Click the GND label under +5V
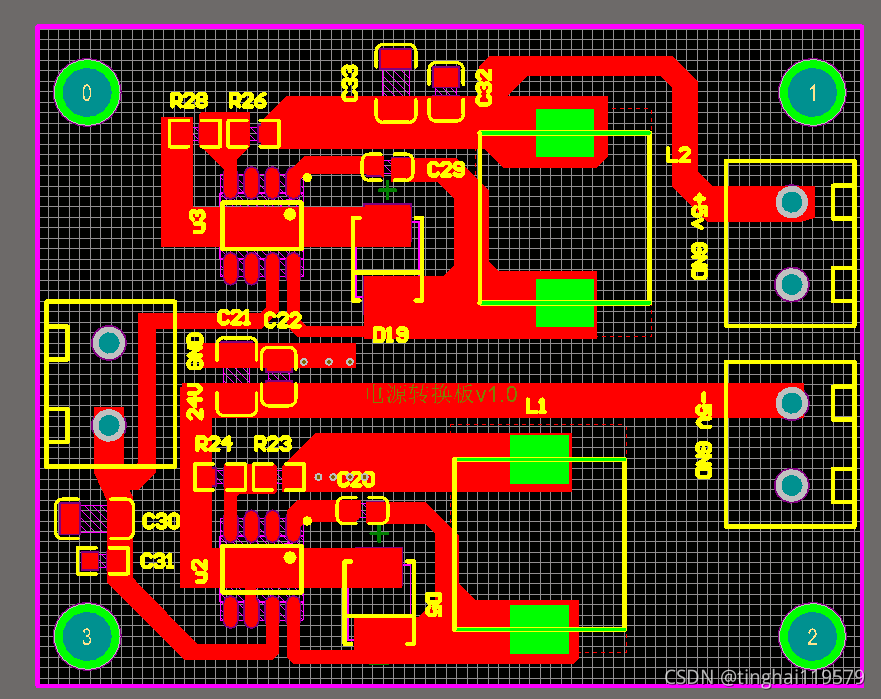Screen dimensions: 881x699 (x=699, y=261)
